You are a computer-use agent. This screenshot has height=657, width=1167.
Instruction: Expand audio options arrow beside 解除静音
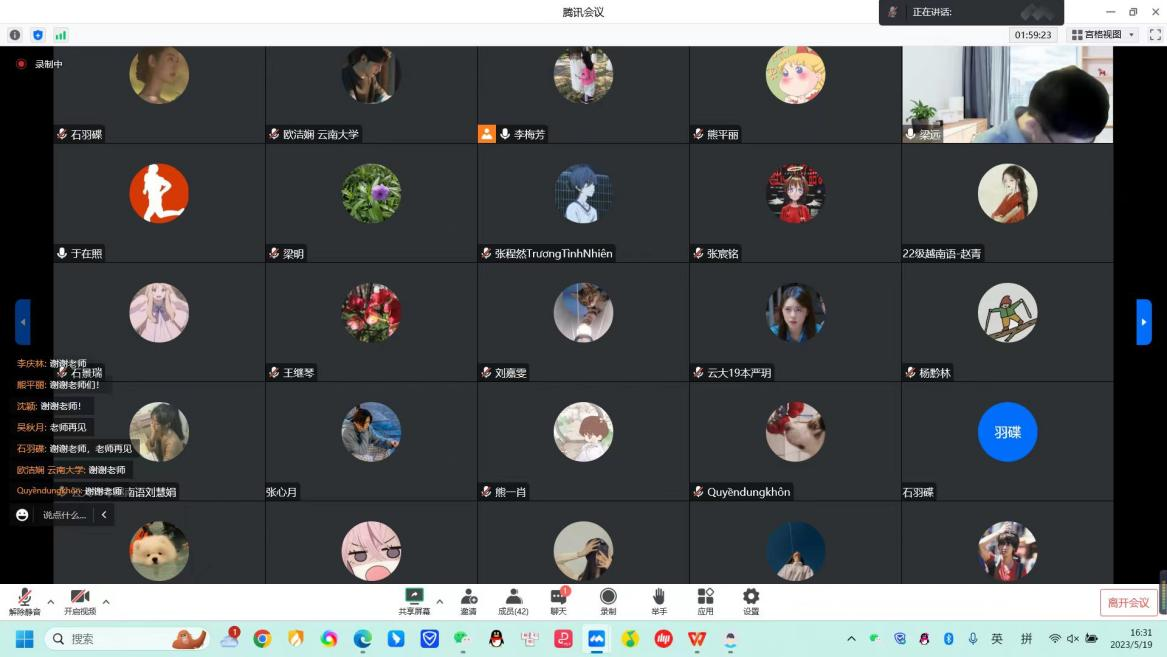[51, 602]
